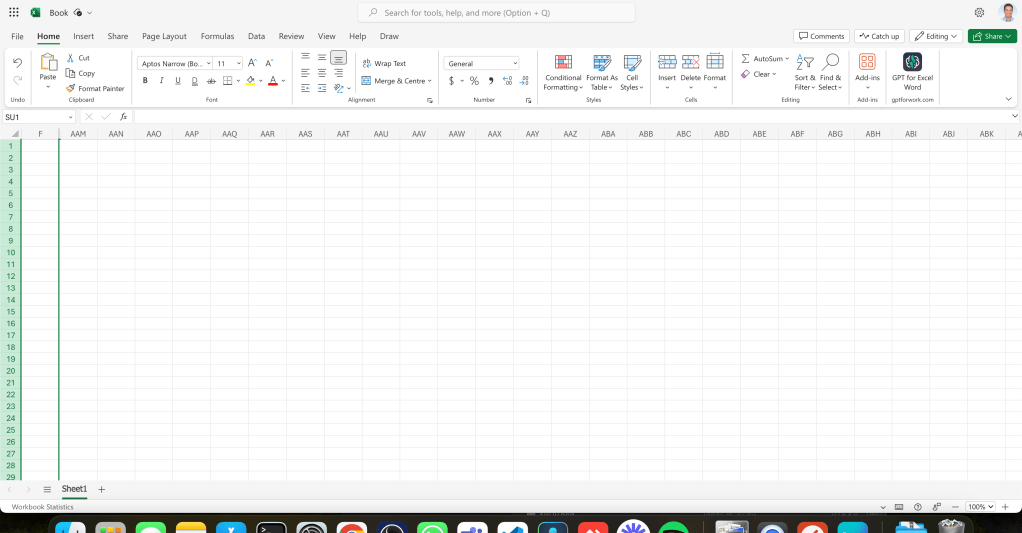Open the font name dropdown
The image size is (1022, 533).
click(x=209, y=63)
